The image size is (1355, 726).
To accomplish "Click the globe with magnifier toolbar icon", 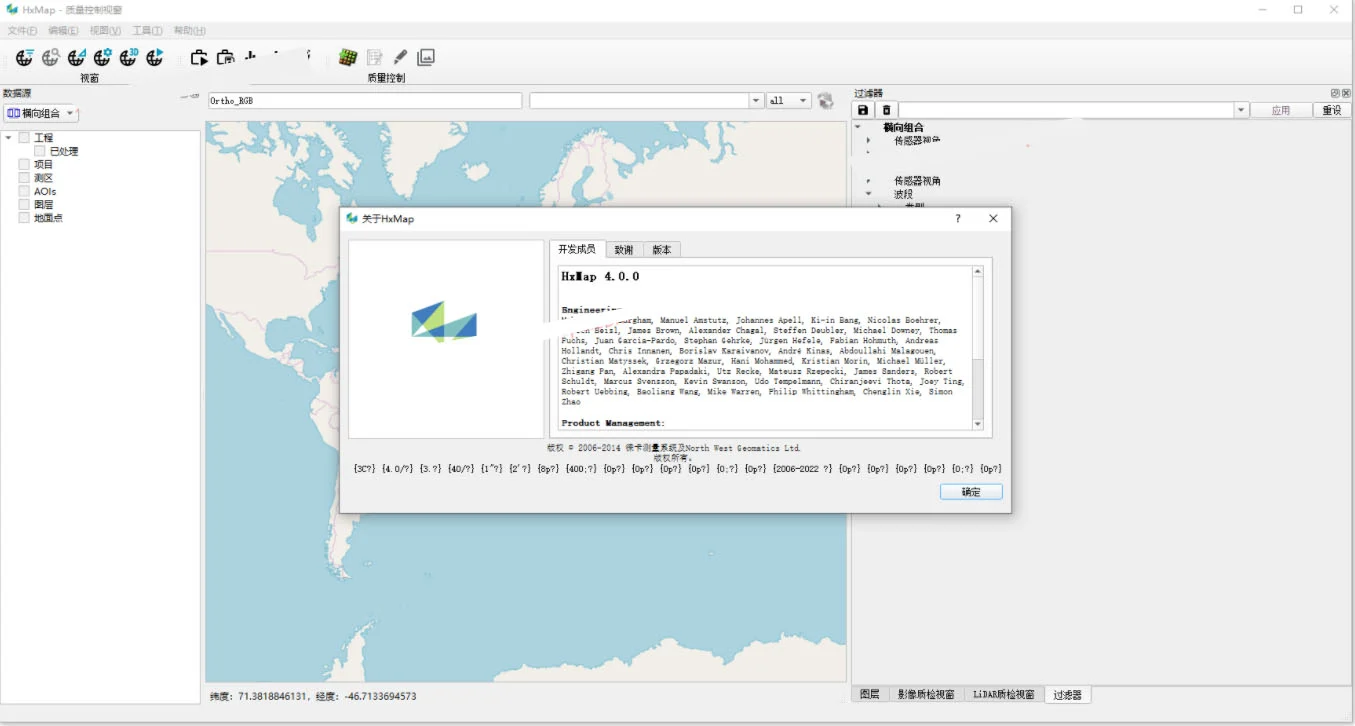I will [x=50, y=58].
